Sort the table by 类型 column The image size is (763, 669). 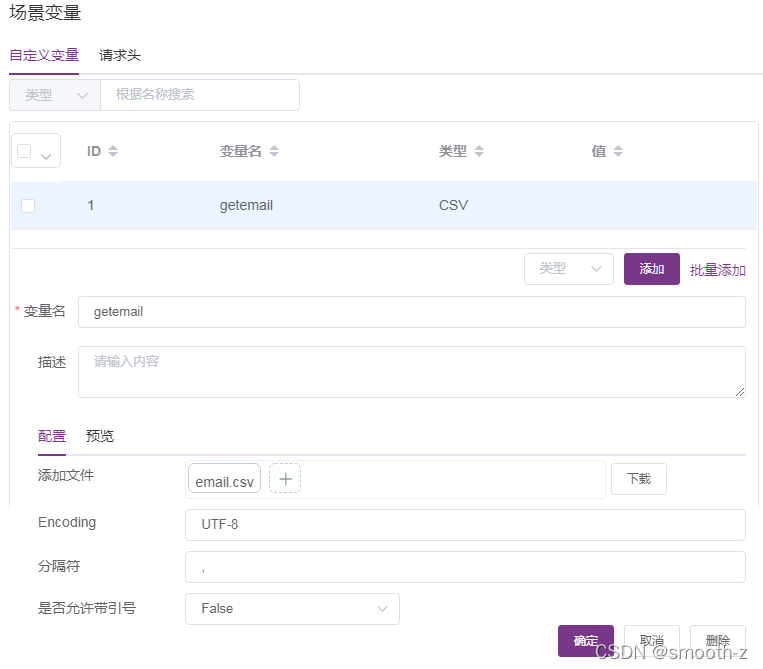pos(479,151)
